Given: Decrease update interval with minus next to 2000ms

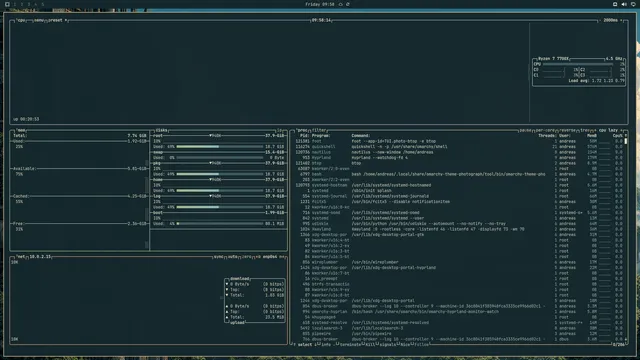Looking at the screenshot, I should (600, 20).
